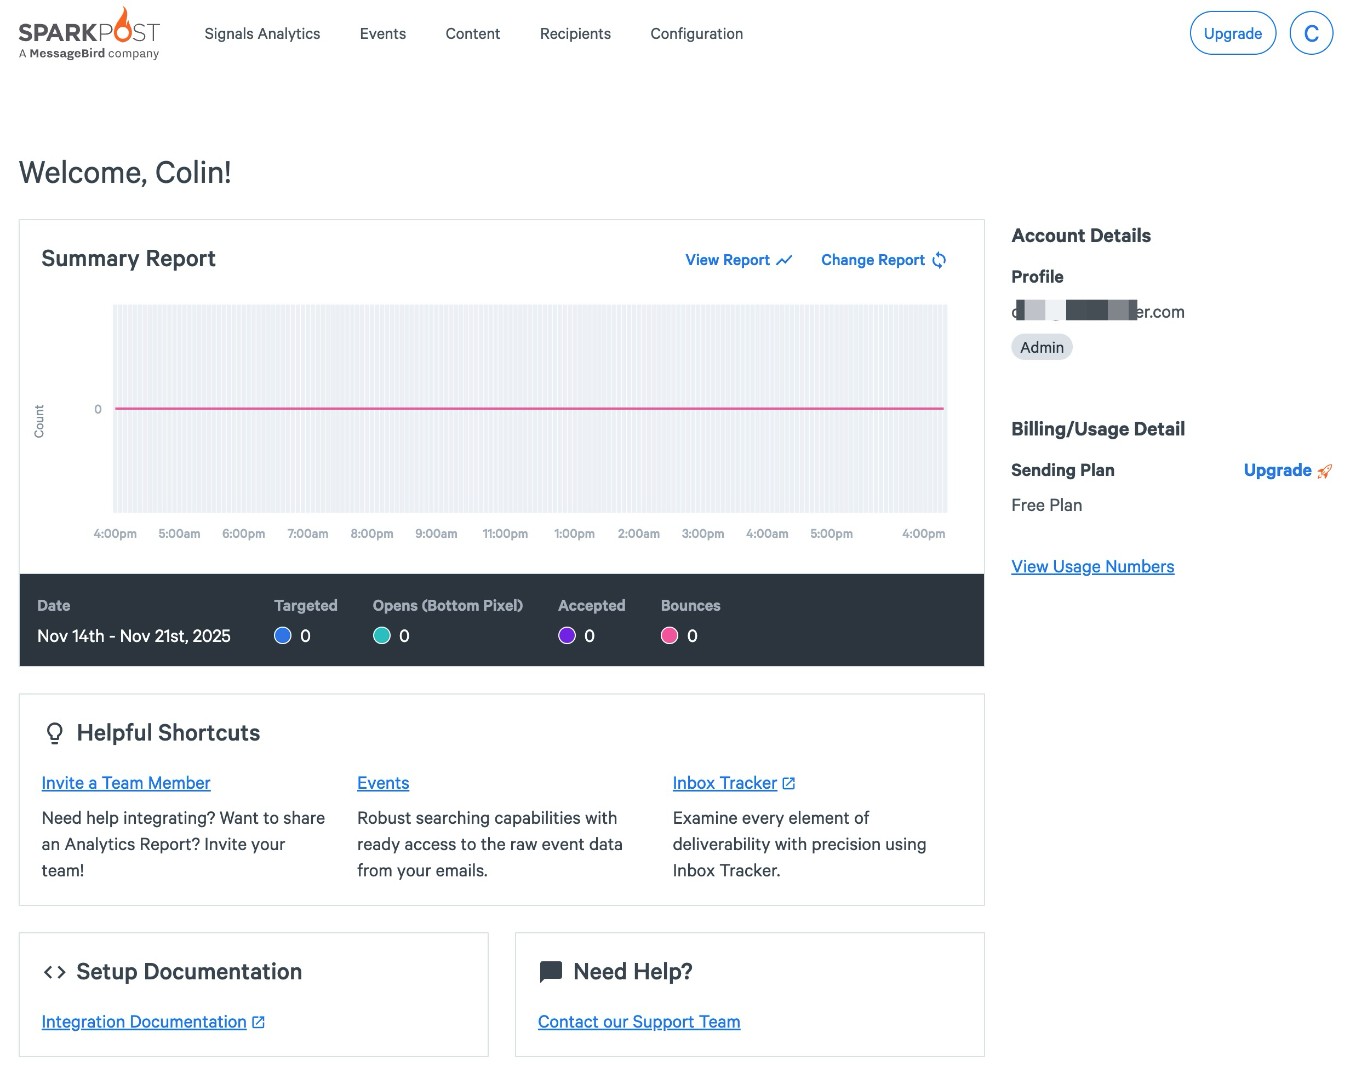
Task: Open the Contact our Support Team link
Action: (639, 1022)
